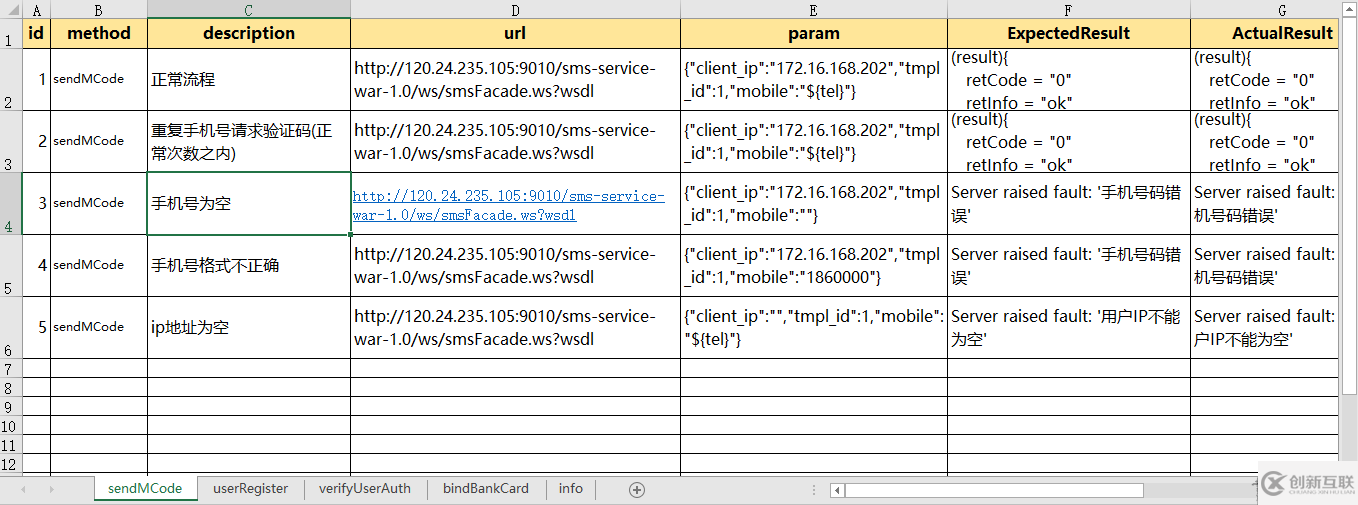Switch to the userRegister sheet tab
Screen dimensions: 1358x505
[x=250, y=489]
